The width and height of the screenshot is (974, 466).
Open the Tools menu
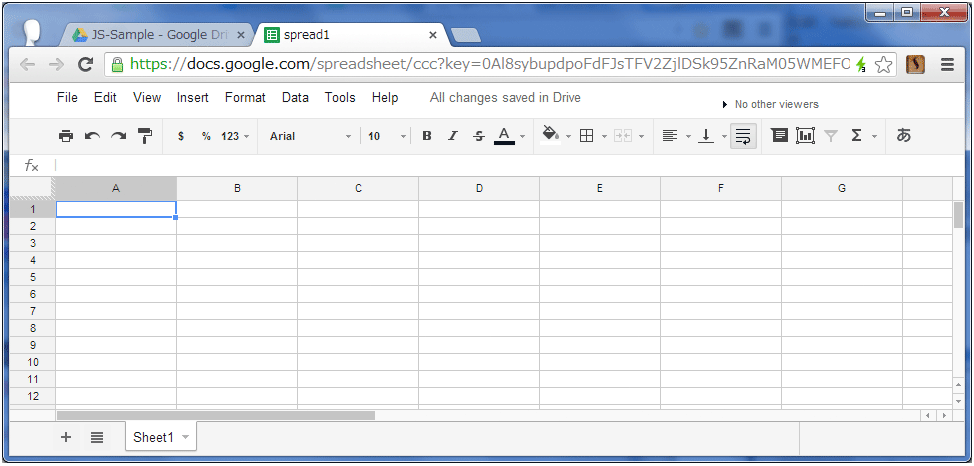(340, 98)
